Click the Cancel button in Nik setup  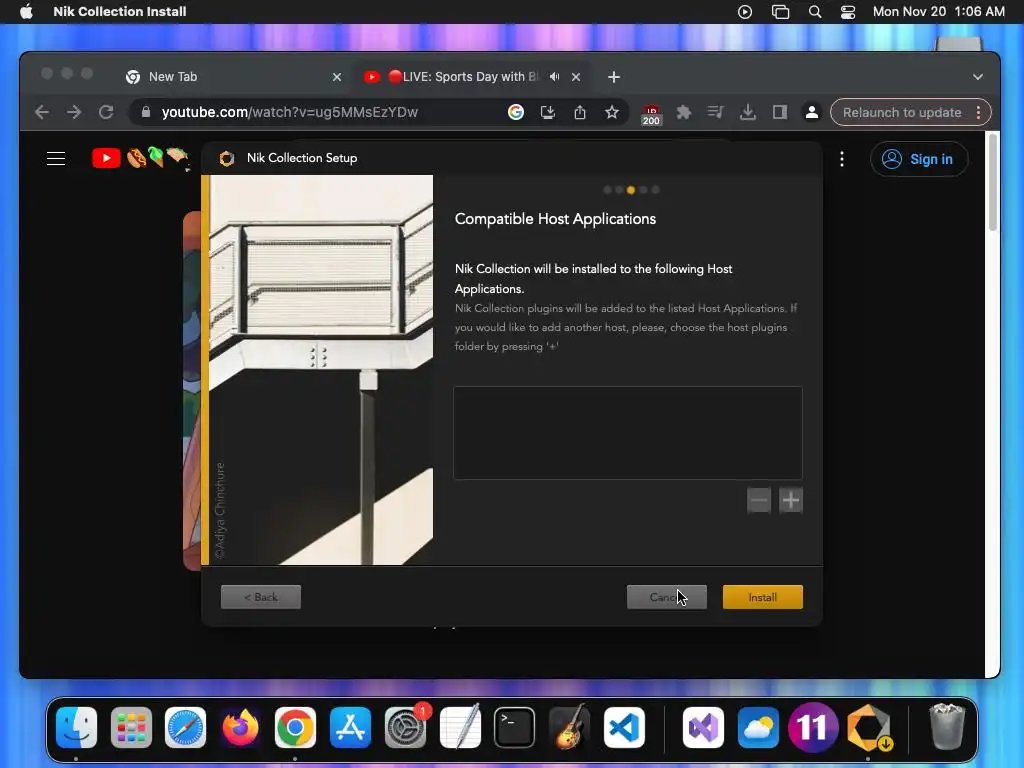[667, 597]
